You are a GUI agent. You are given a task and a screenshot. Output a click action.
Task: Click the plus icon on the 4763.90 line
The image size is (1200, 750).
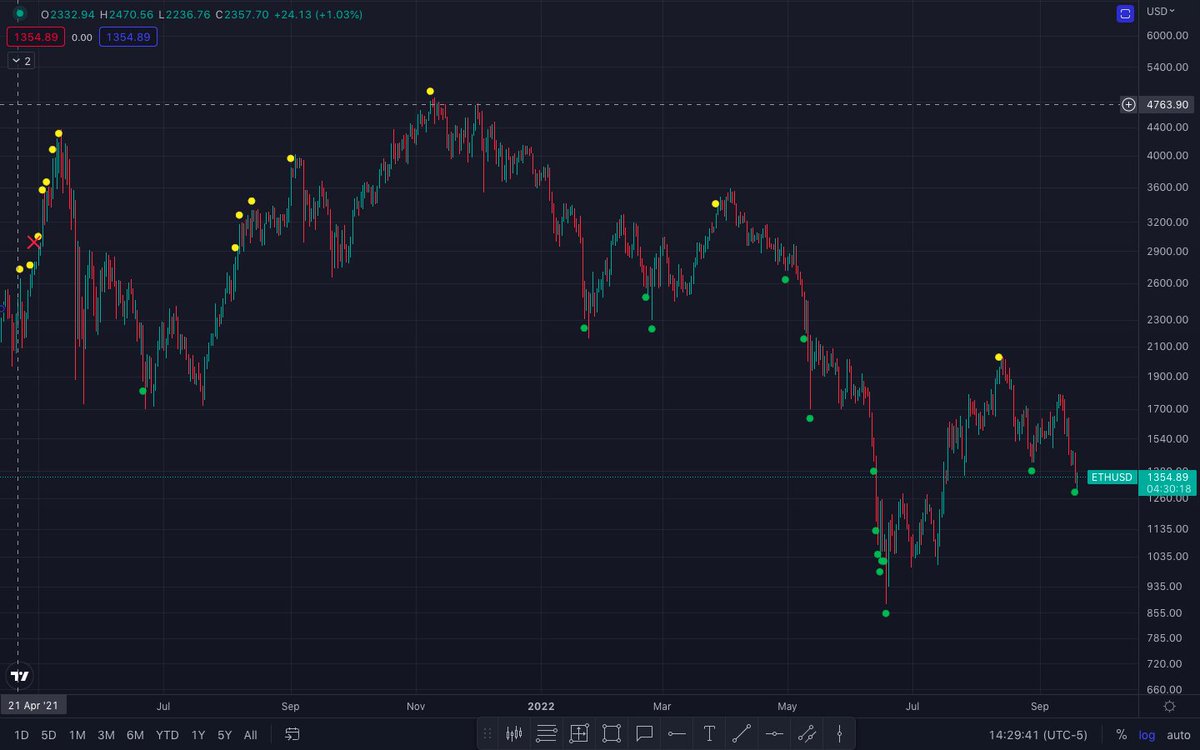[1128, 104]
